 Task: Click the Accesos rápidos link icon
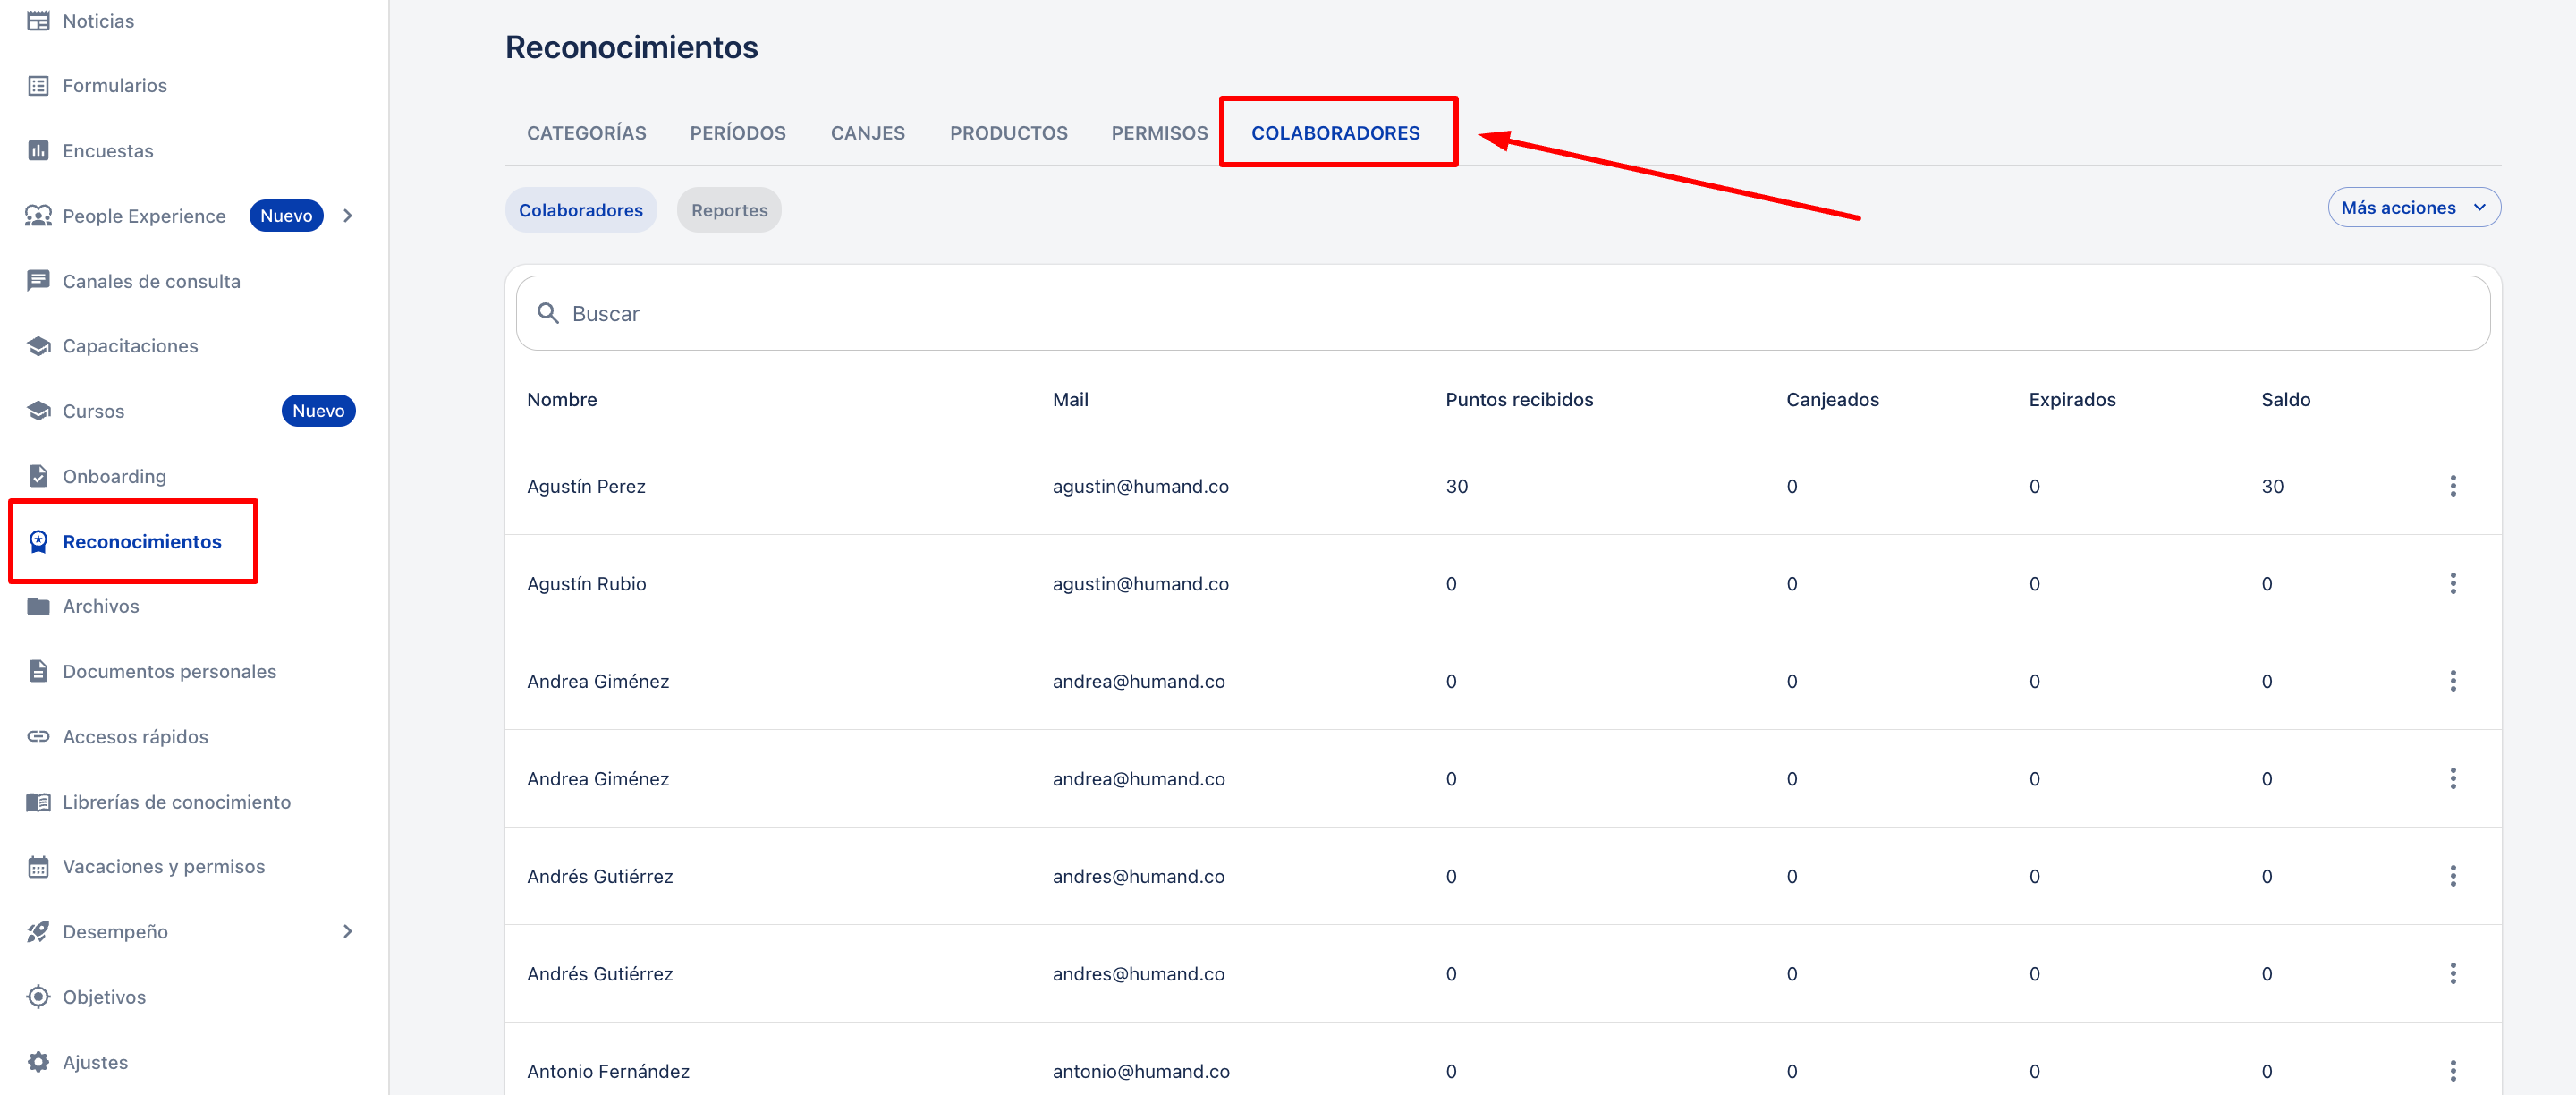(38, 737)
